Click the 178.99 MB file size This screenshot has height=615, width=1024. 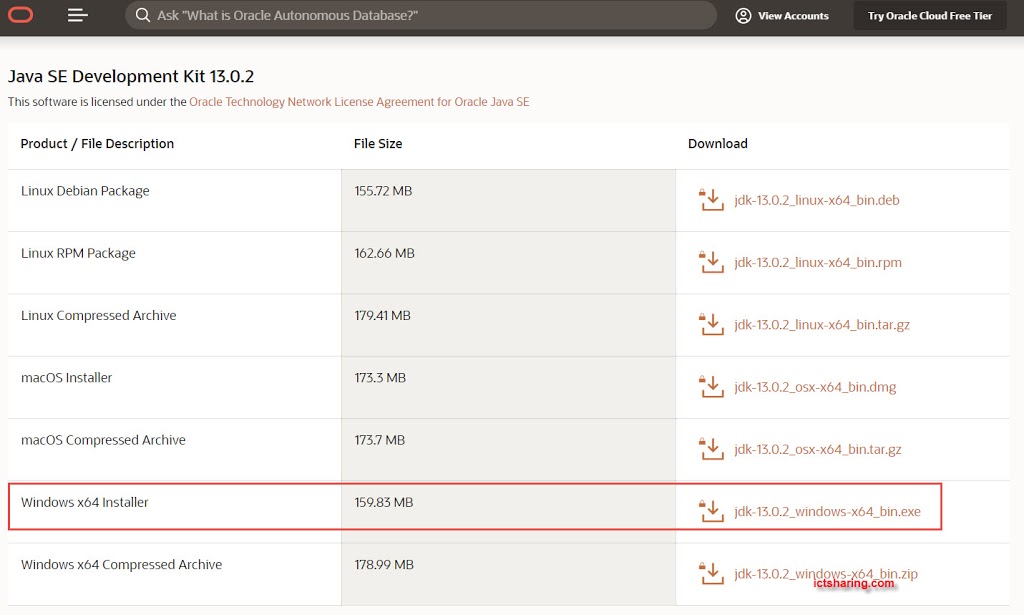pos(384,565)
